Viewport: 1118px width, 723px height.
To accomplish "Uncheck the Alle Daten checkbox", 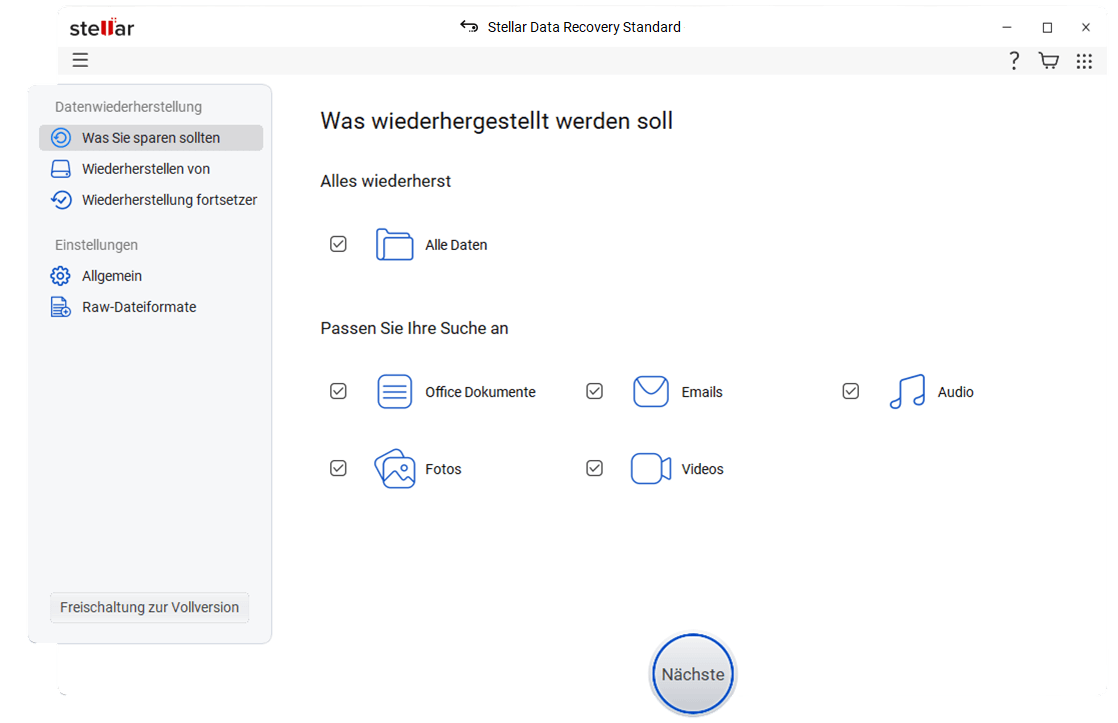I will point(338,243).
